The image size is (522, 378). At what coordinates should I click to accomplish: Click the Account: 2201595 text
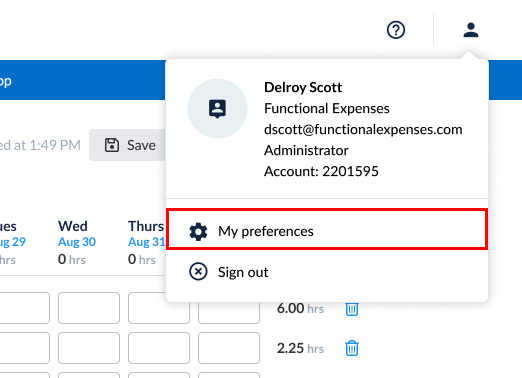tap(321, 171)
